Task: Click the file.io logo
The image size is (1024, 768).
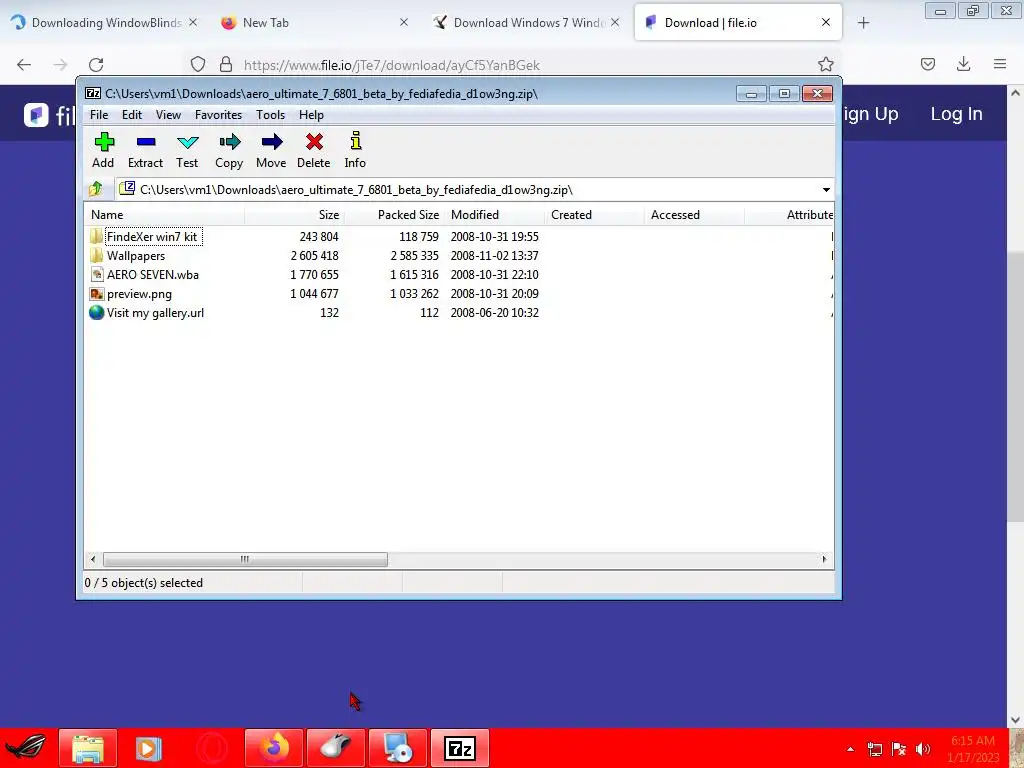Action: [50, 115]
